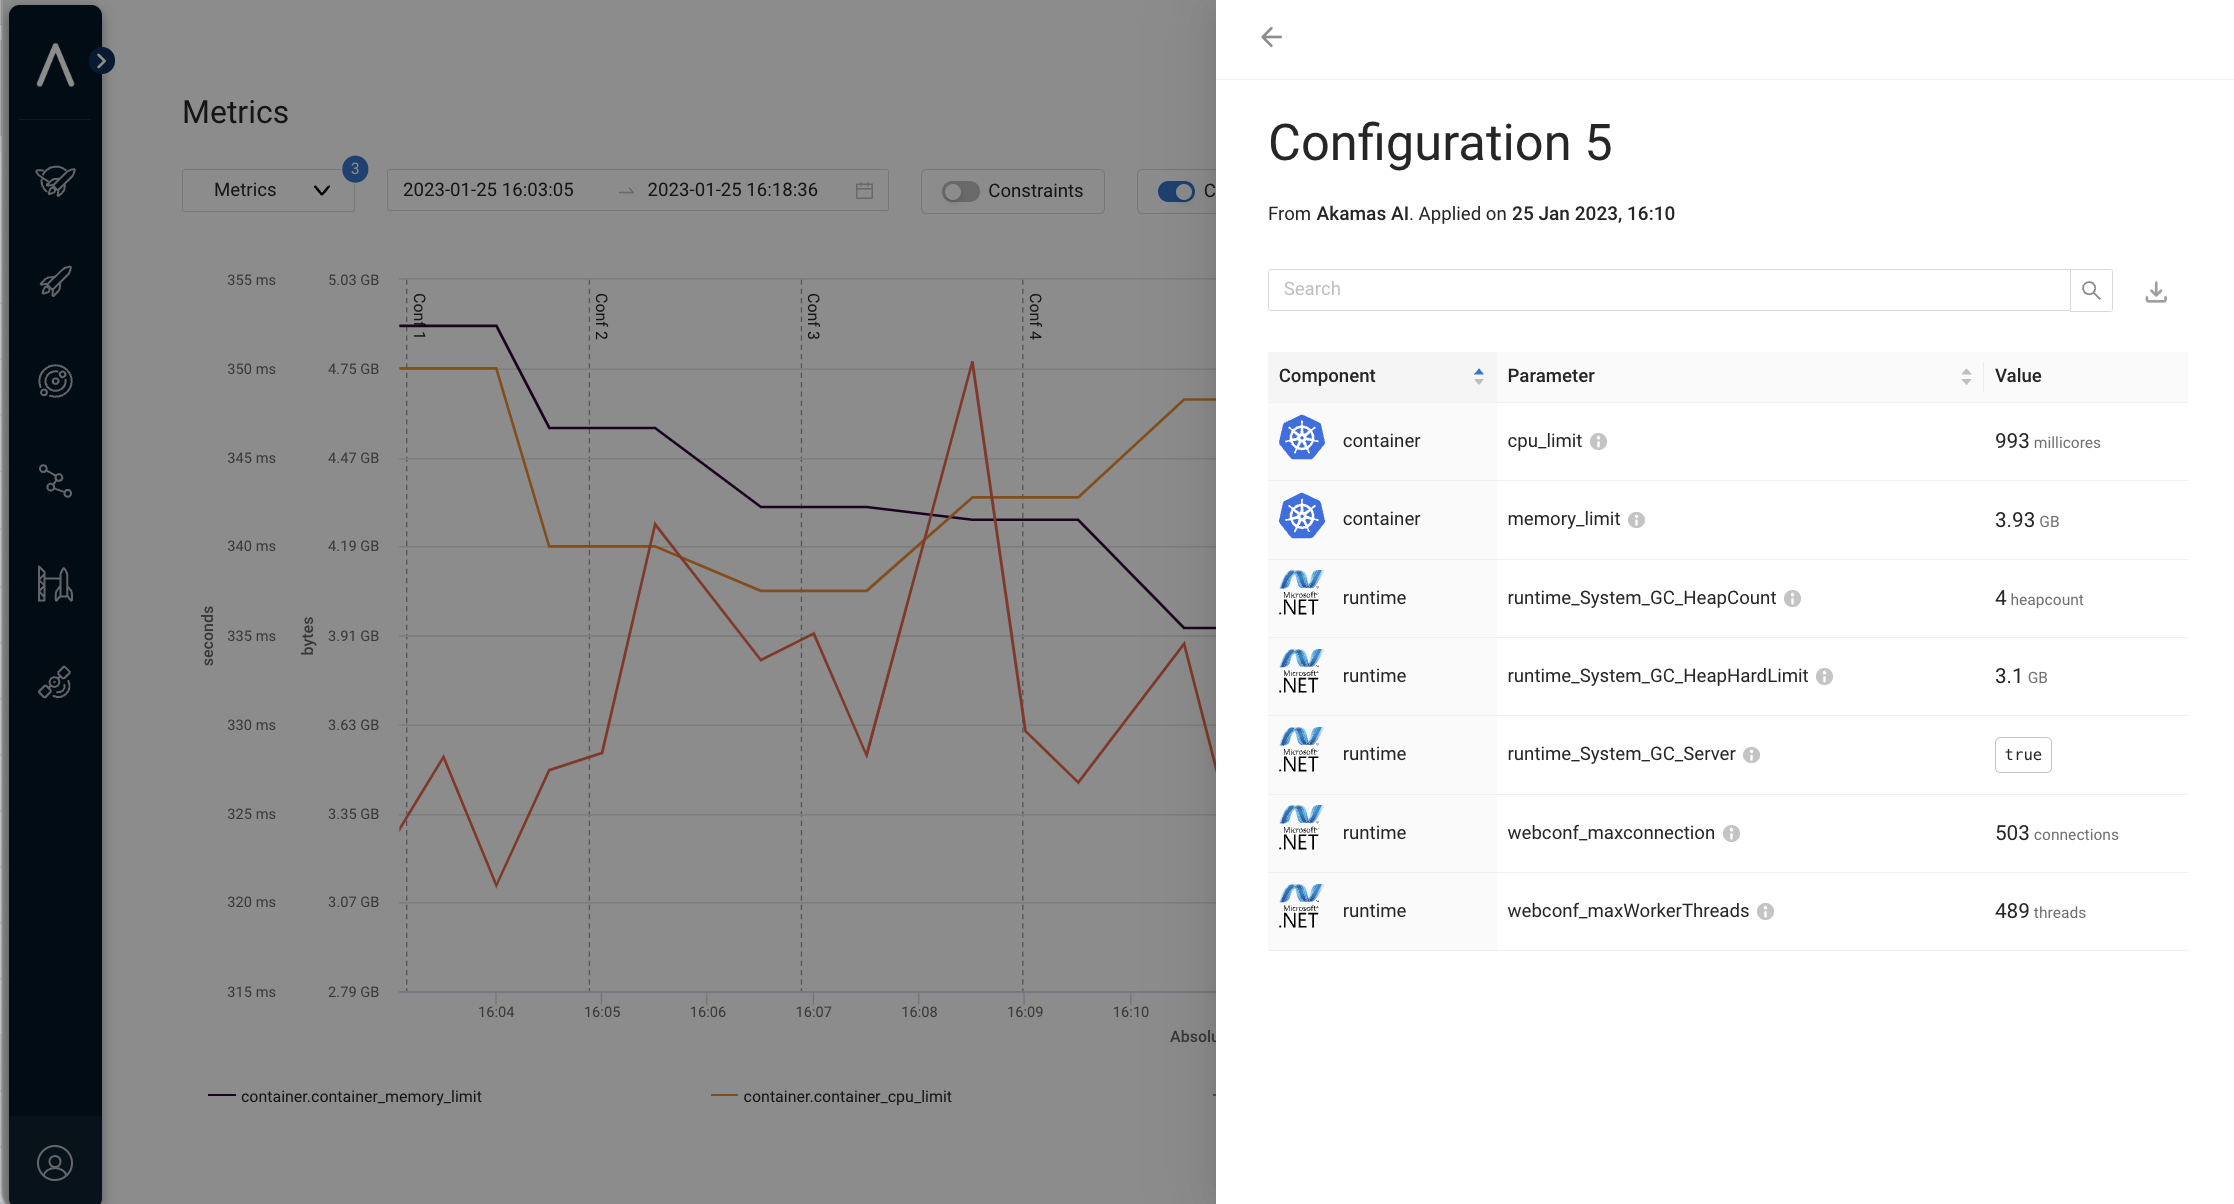Click the back arrow in configuration panel
The image size is (2234, 1204).
(x=1271, y=37)
